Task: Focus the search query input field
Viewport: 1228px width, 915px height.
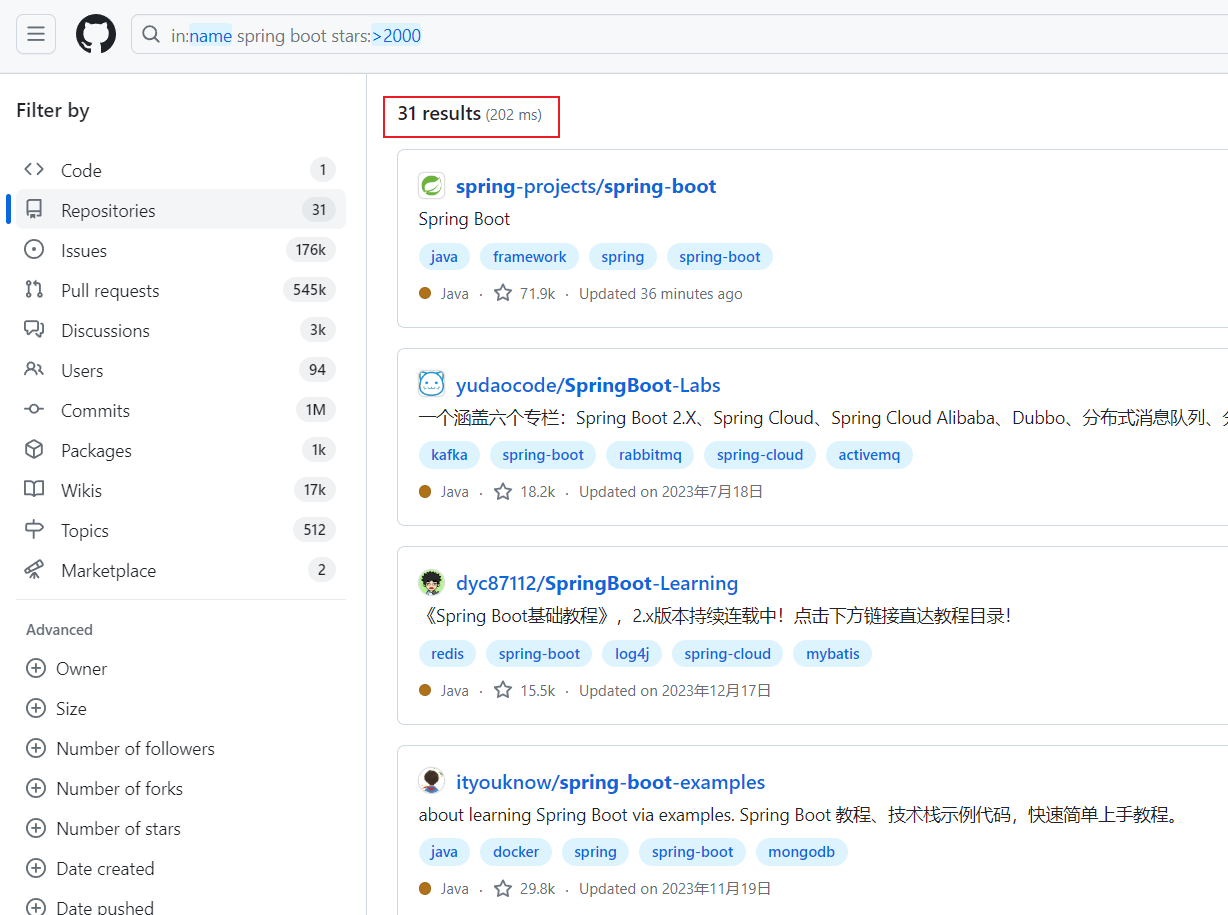Action: [680, 35]
